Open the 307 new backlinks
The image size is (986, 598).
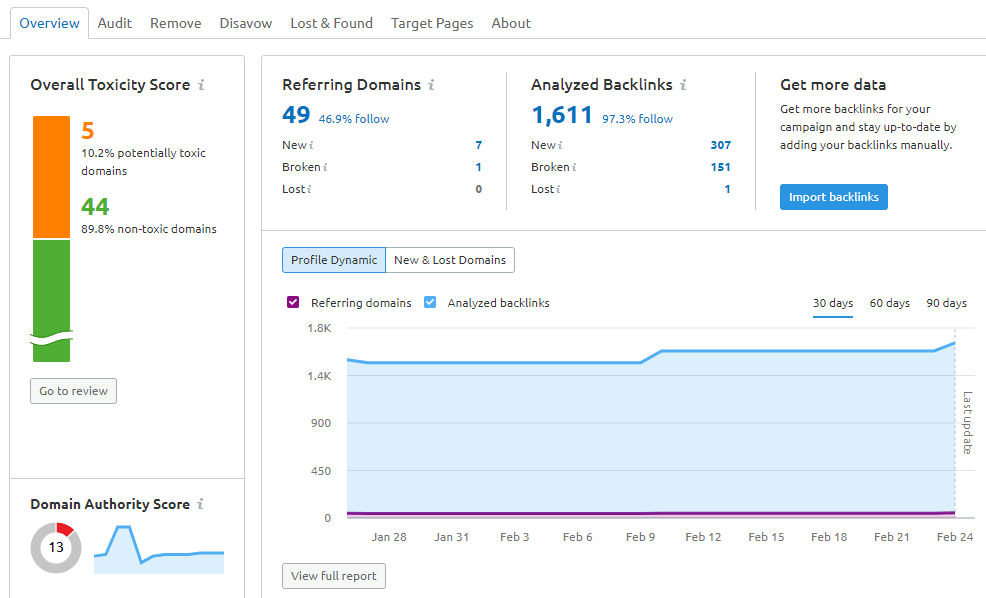click(x=721, y=145)
